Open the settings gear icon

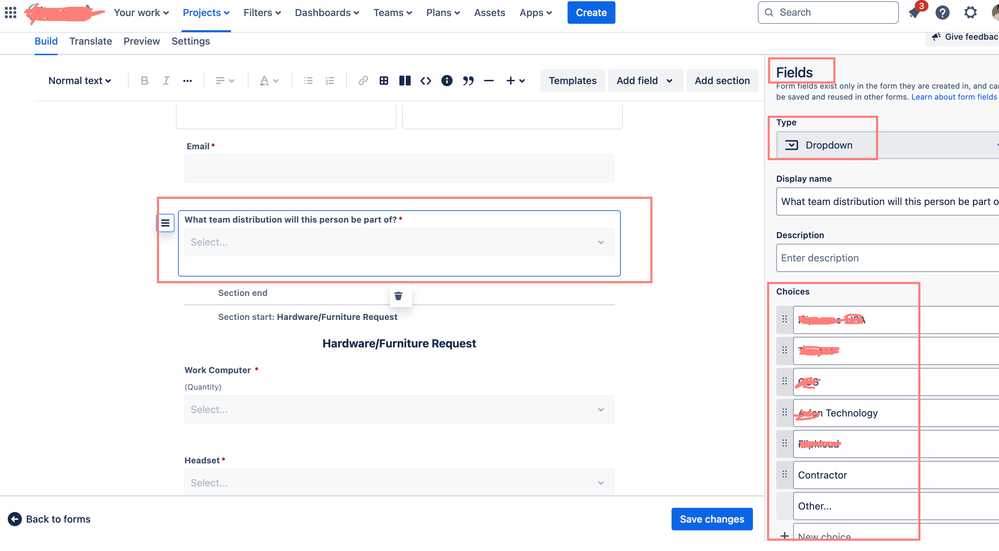click(x=970, y=12)
